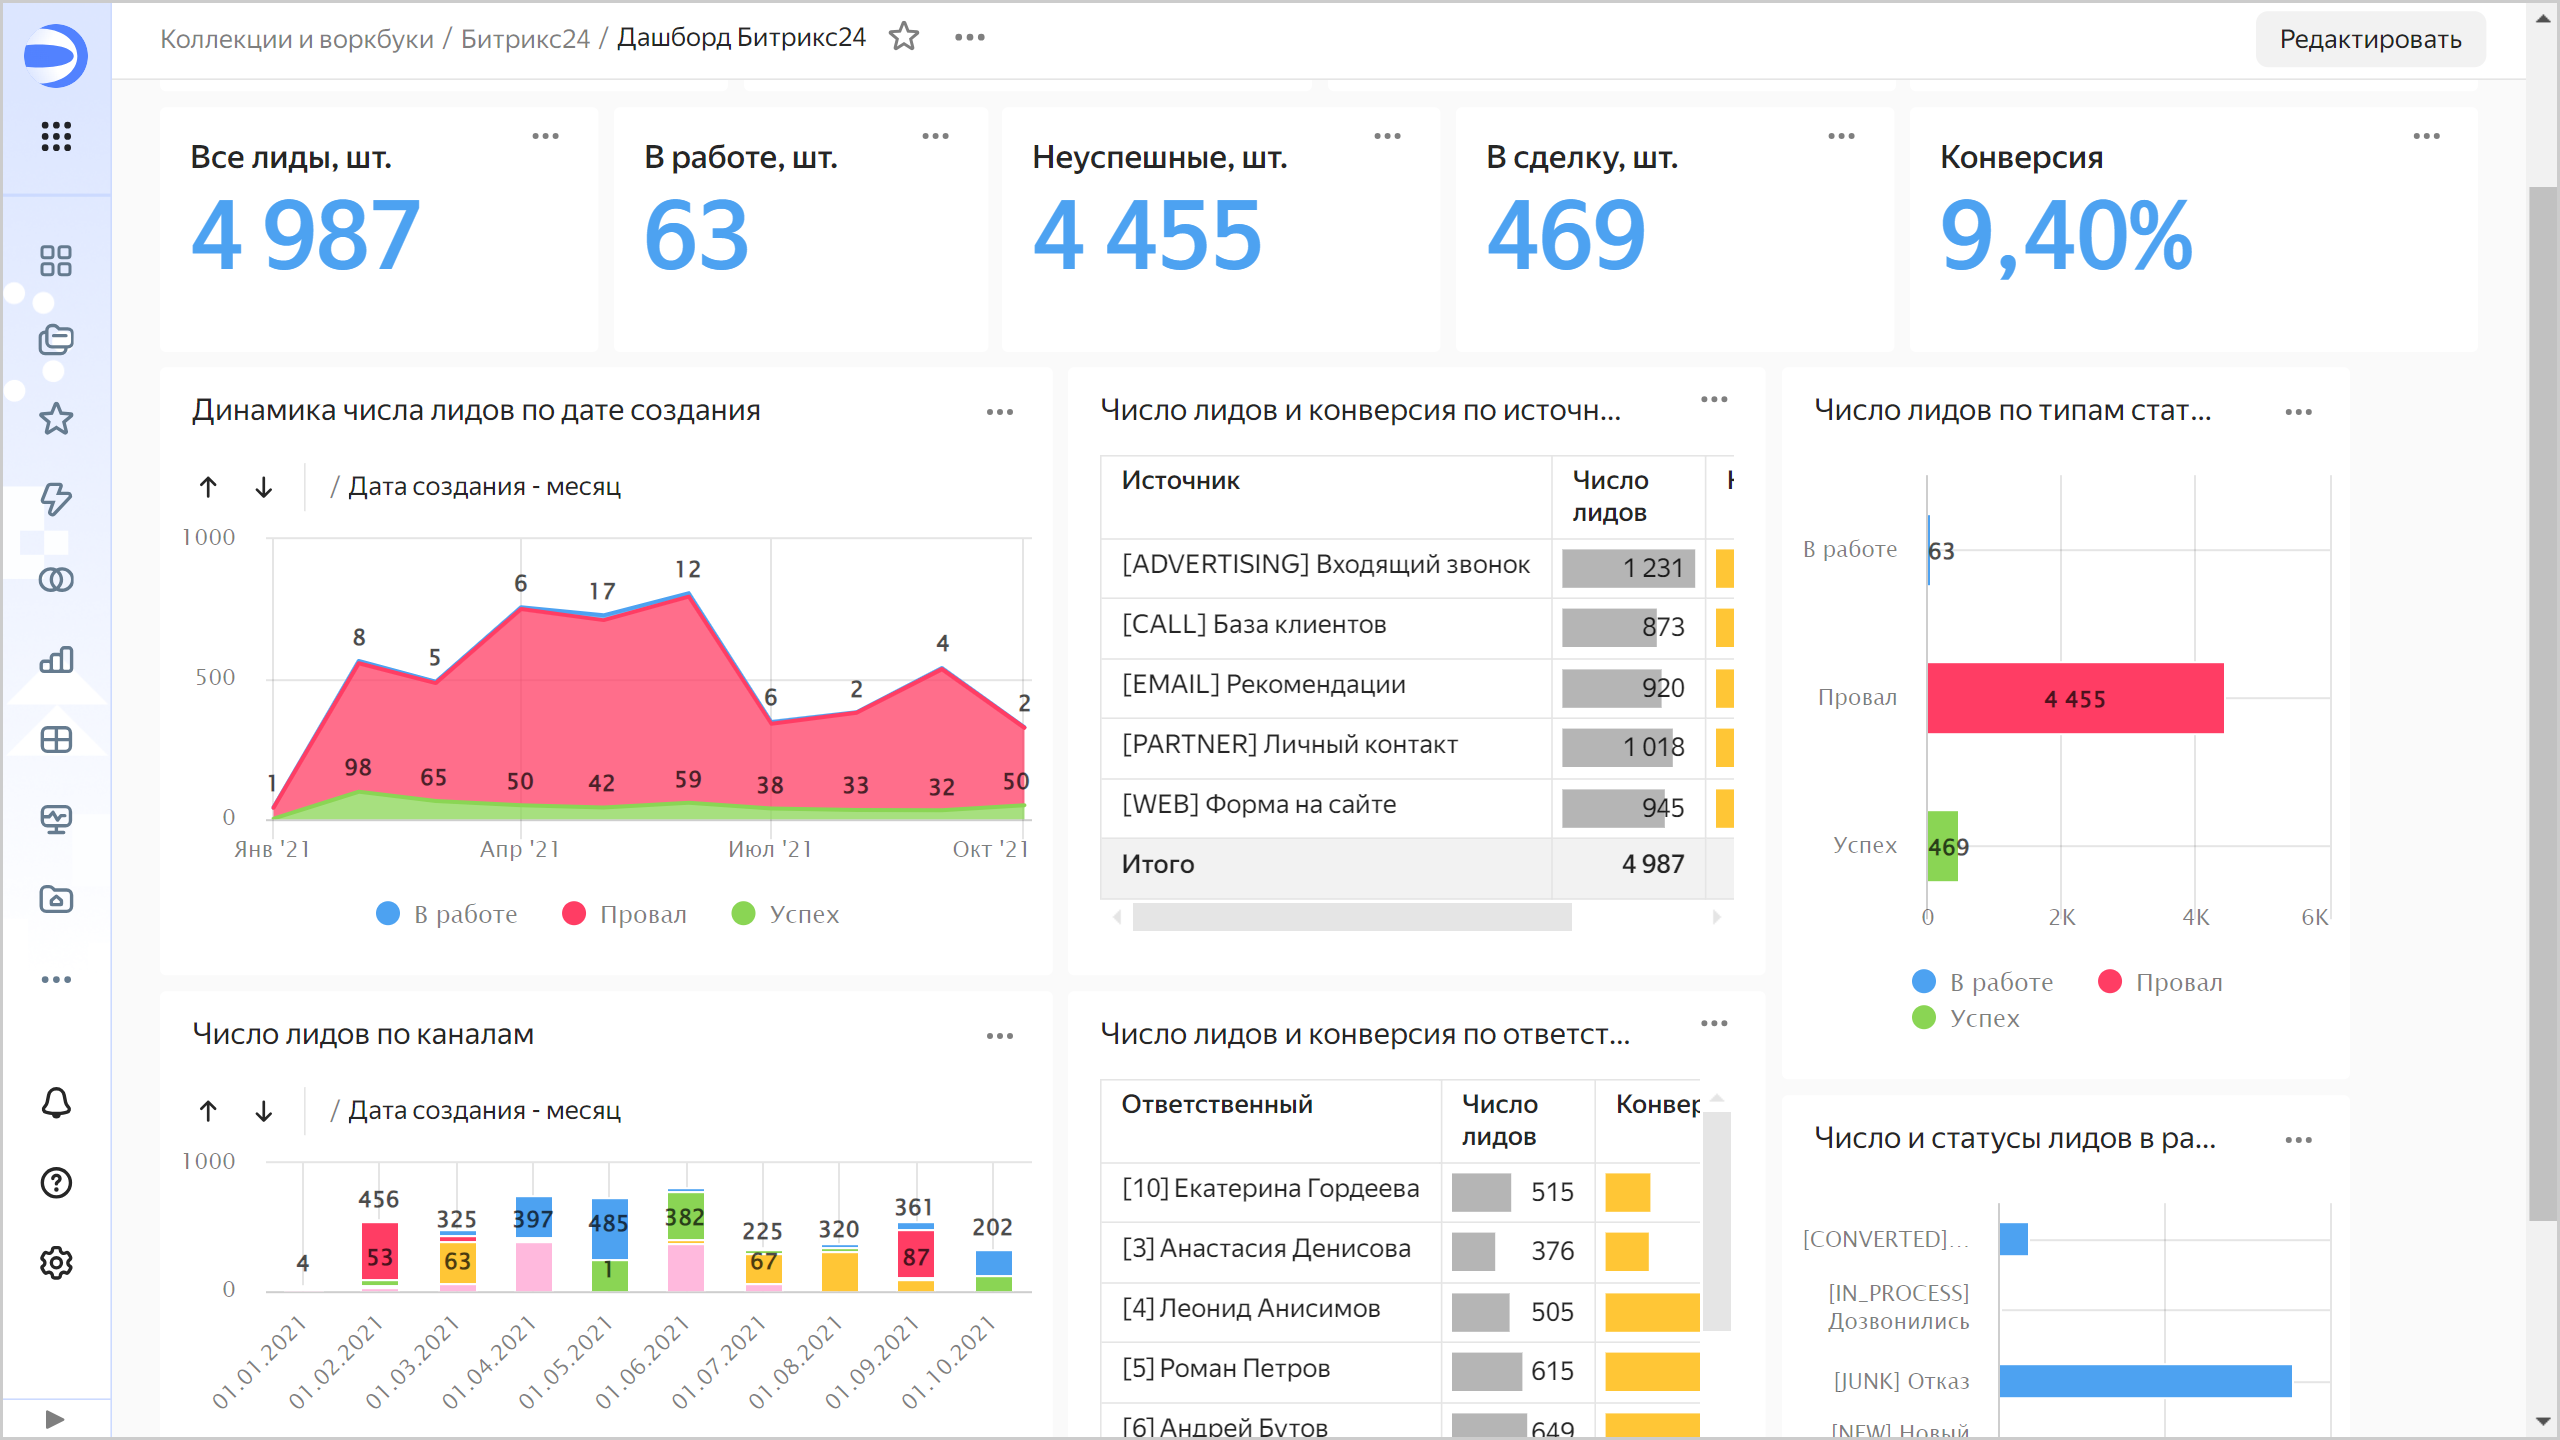2560x1440 pixels.
Task: Open the apps grid menu in sidebar
Action: click(x=56, y=138)
